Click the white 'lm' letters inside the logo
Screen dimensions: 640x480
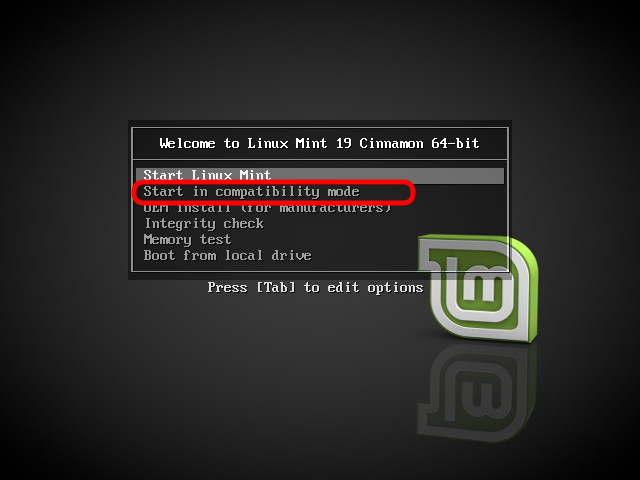tap(473, 282)
